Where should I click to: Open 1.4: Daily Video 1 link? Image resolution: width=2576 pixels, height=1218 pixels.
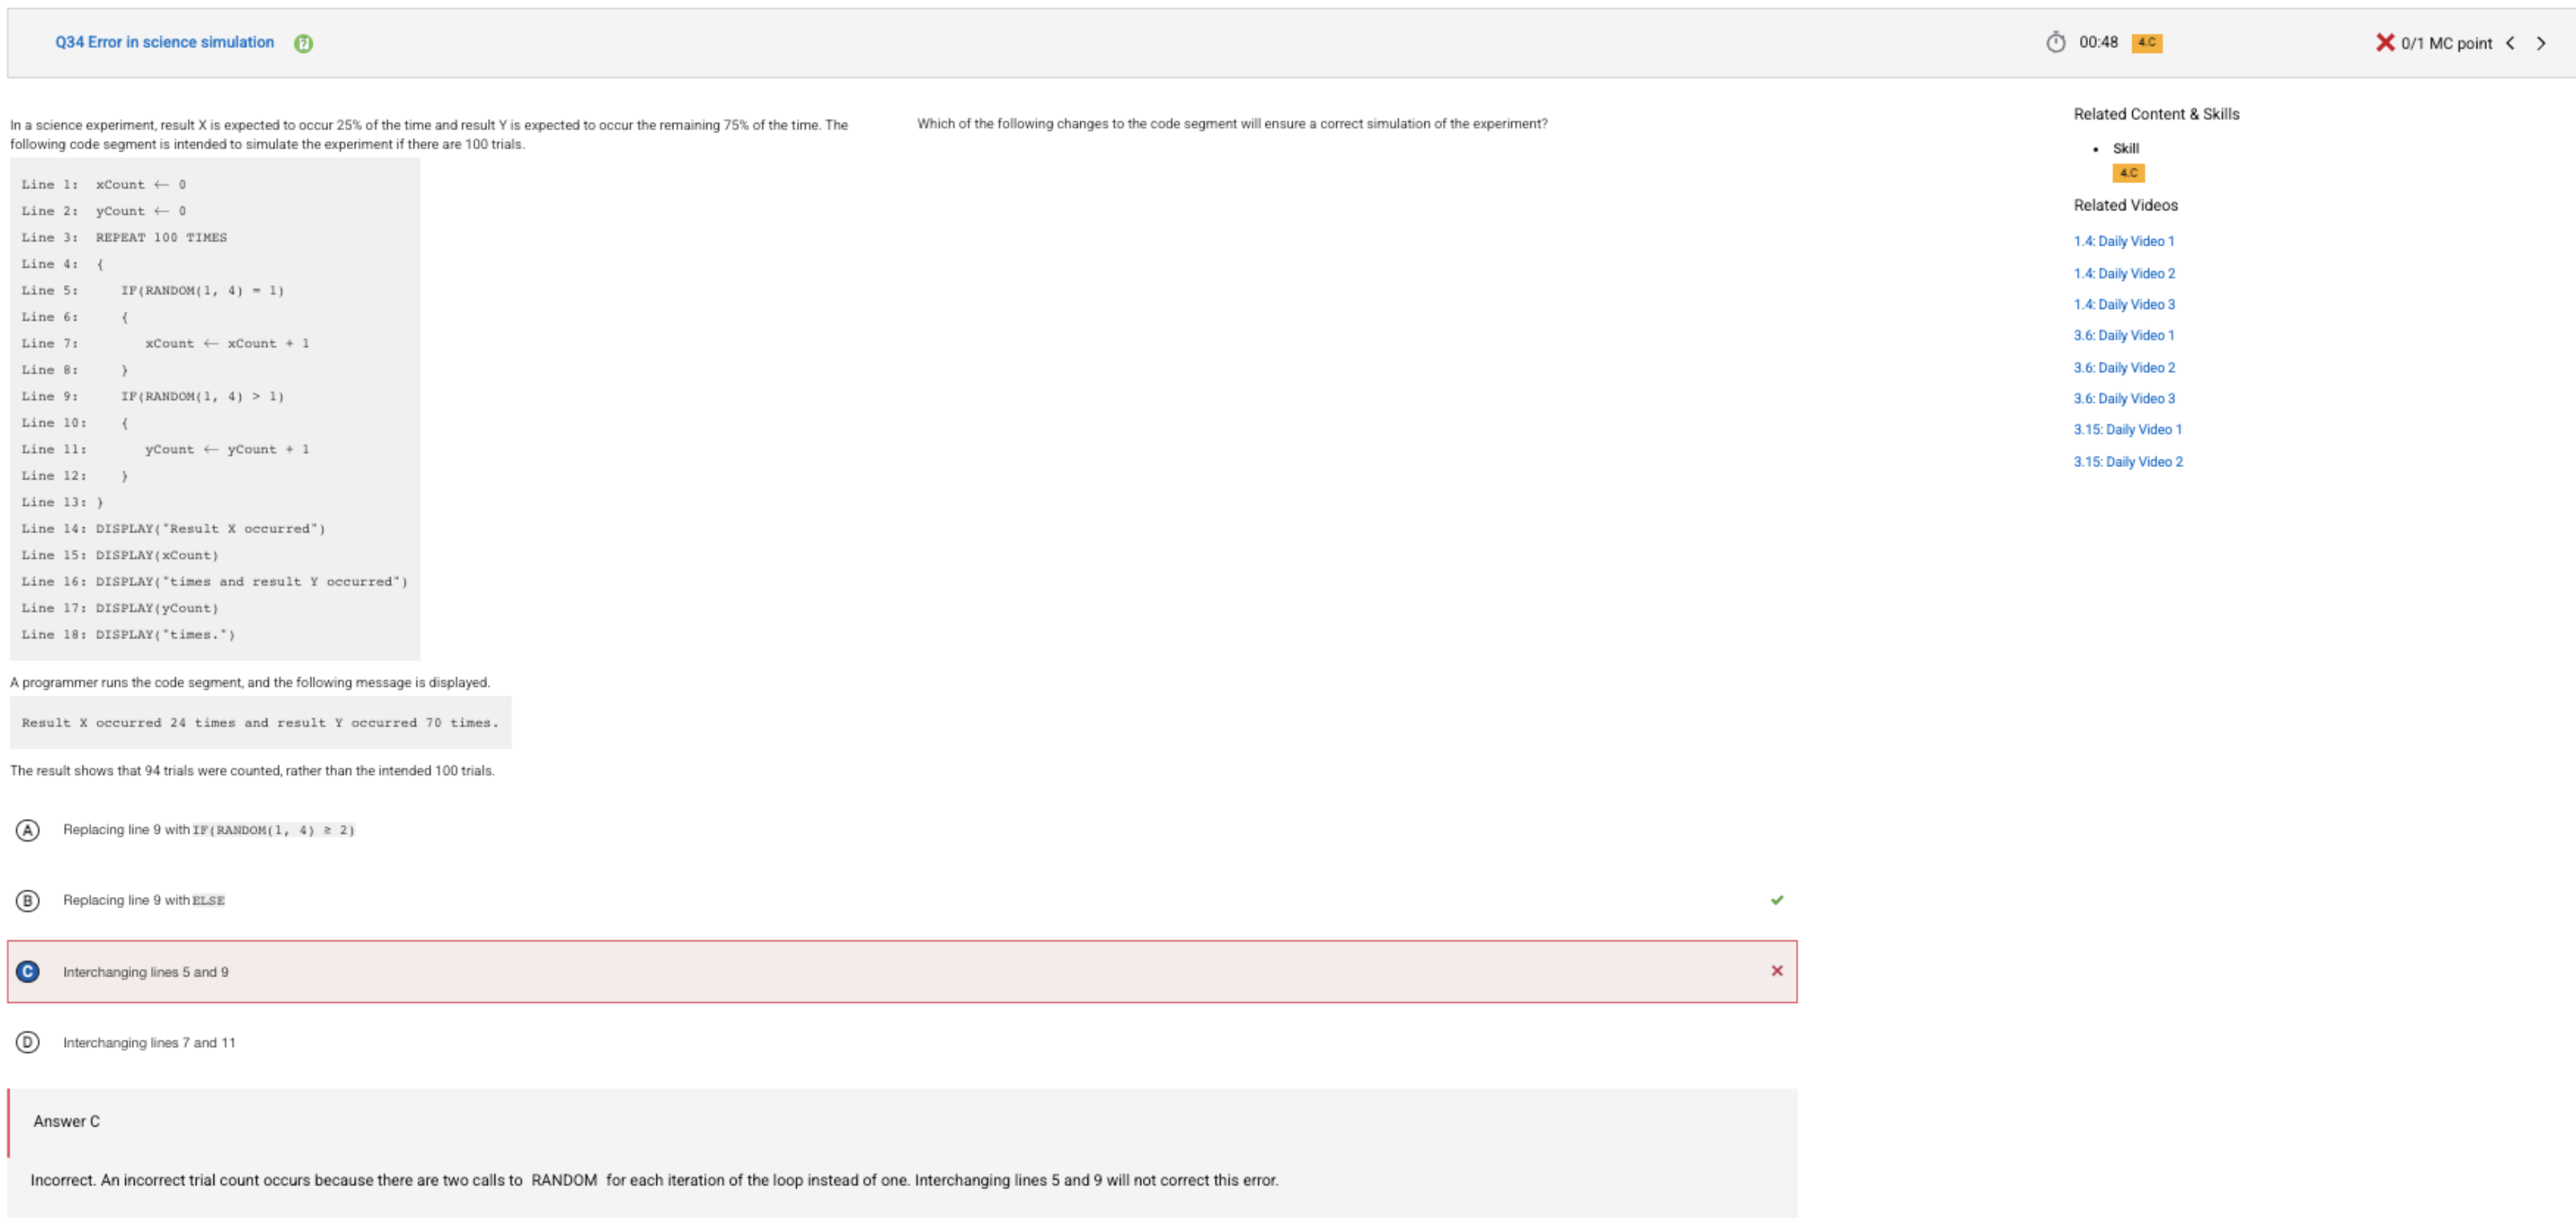tap(2123, 241)
